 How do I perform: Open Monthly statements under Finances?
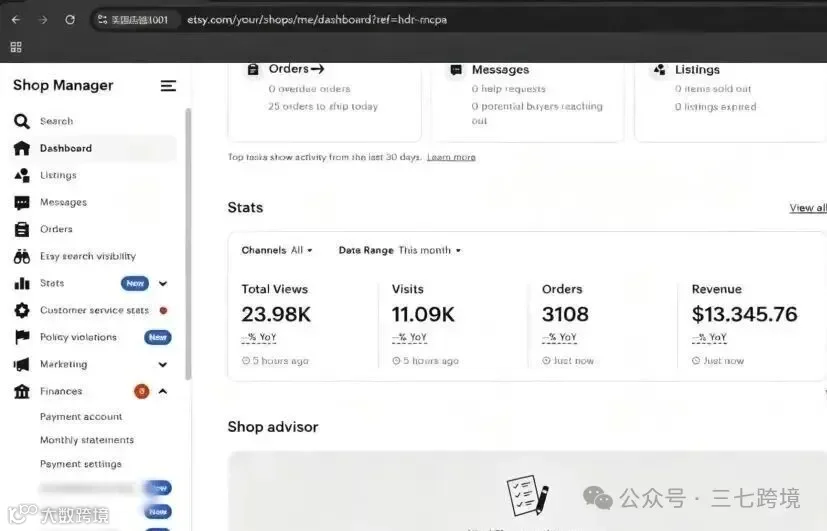pyautogui.click(x=86, y=440)
